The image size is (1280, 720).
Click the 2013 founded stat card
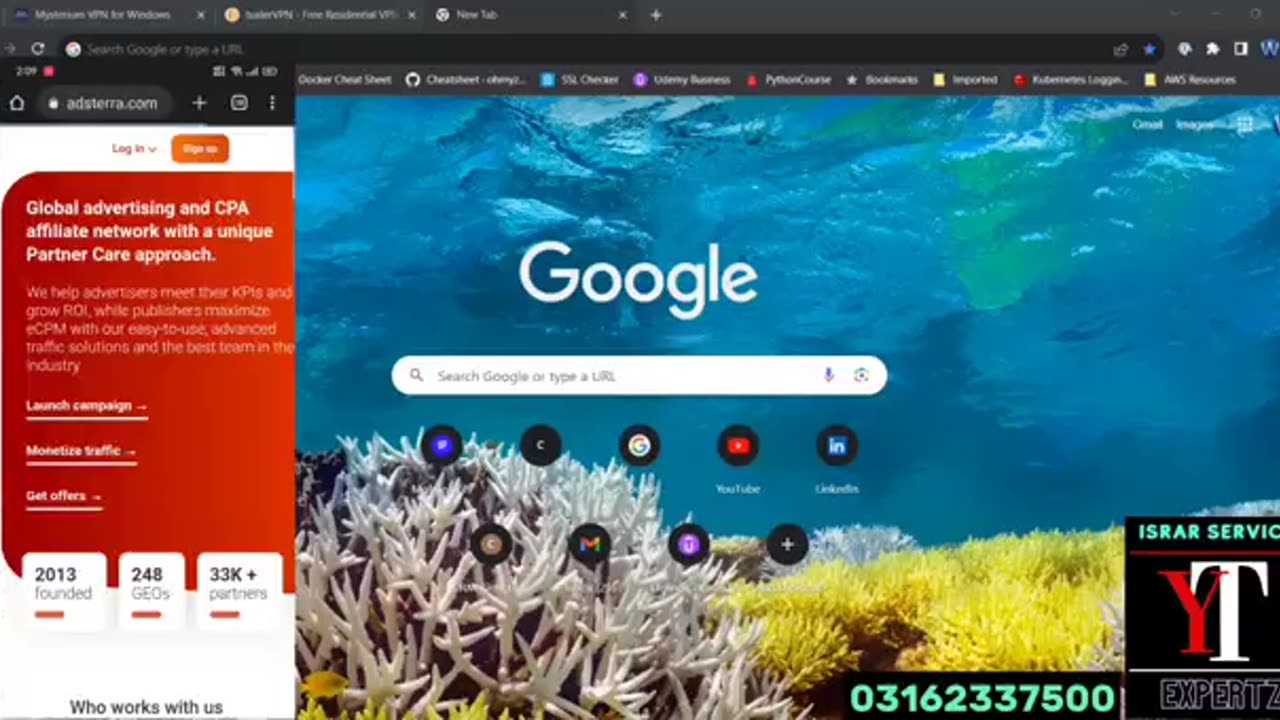(x=64, y=591)
